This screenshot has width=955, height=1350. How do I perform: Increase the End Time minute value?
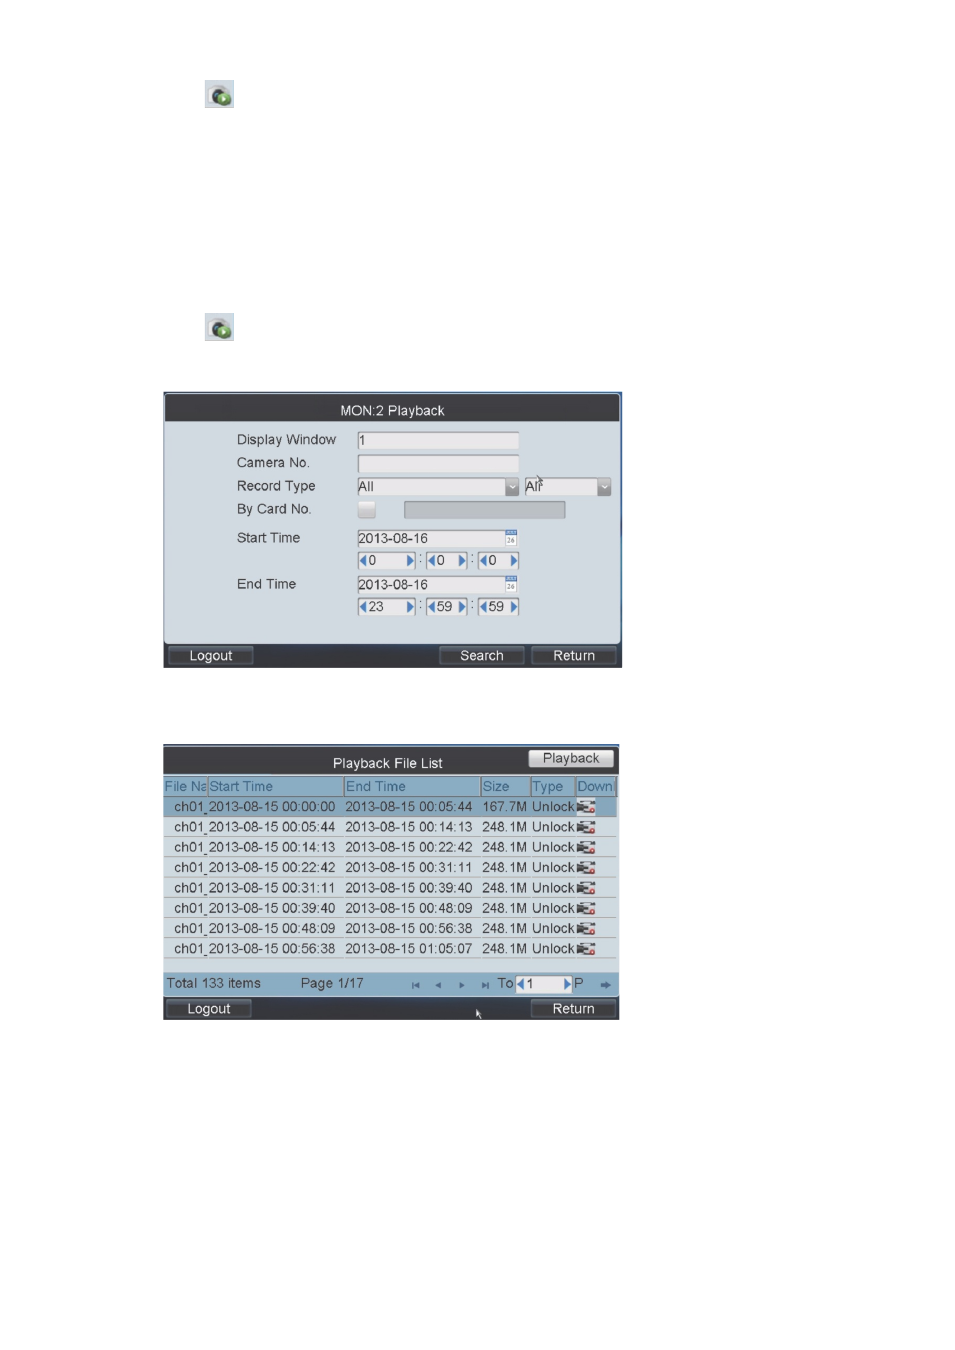[x=462, y=607]
